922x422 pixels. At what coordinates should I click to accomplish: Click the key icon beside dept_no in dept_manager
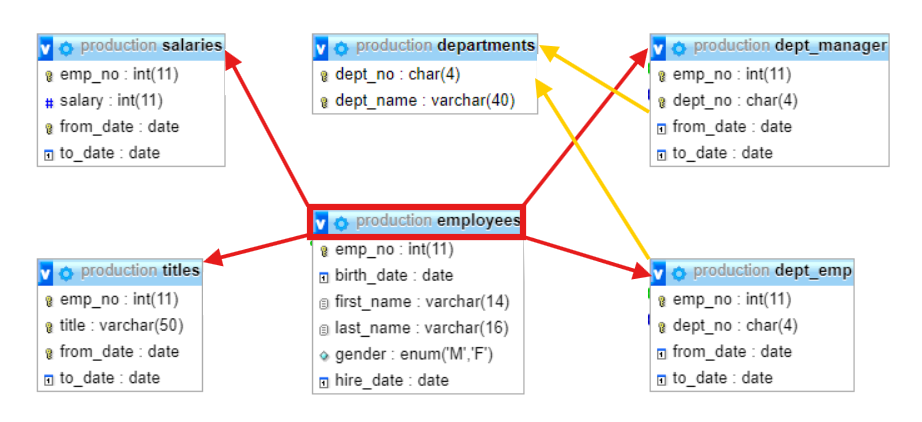[662, 102]
